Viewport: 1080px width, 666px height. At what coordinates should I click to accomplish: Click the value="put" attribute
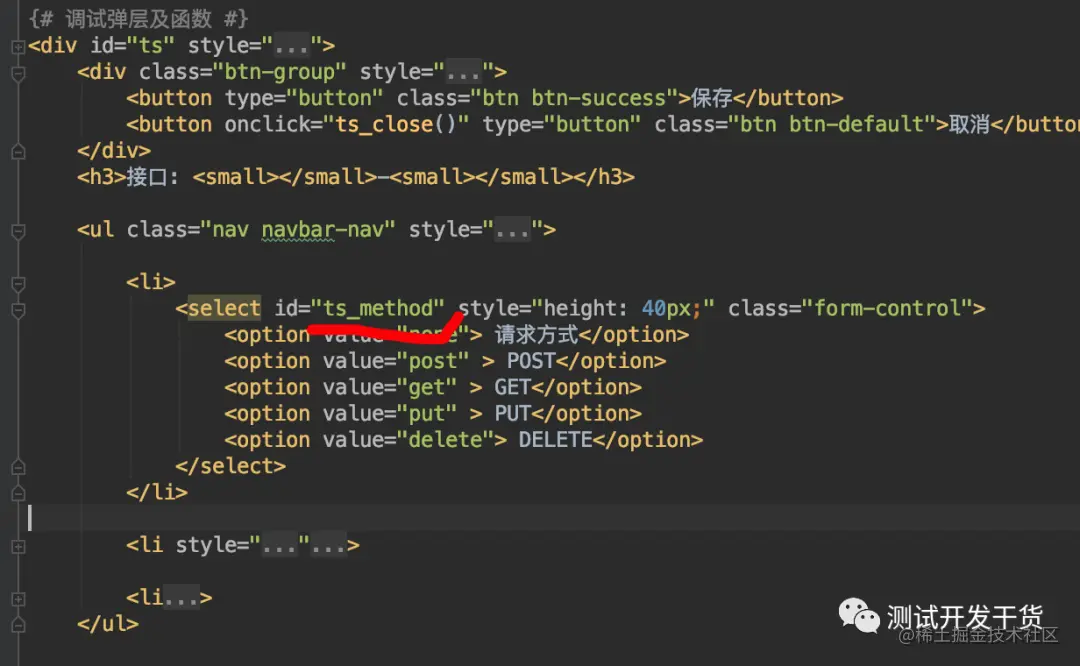(x=390, y=413)
